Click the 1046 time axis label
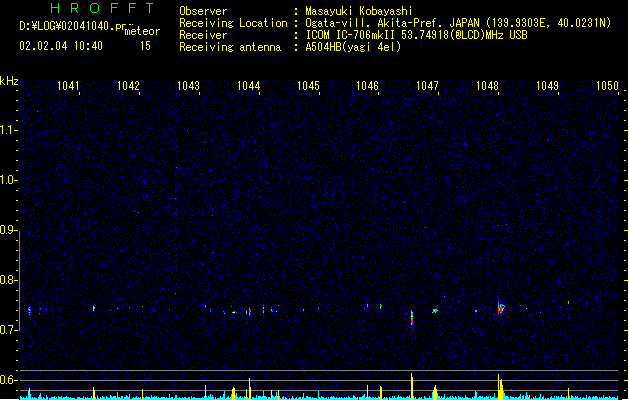The width and height of the screenshot is (629, 400). pyautogui.click(x=367, y=86)
